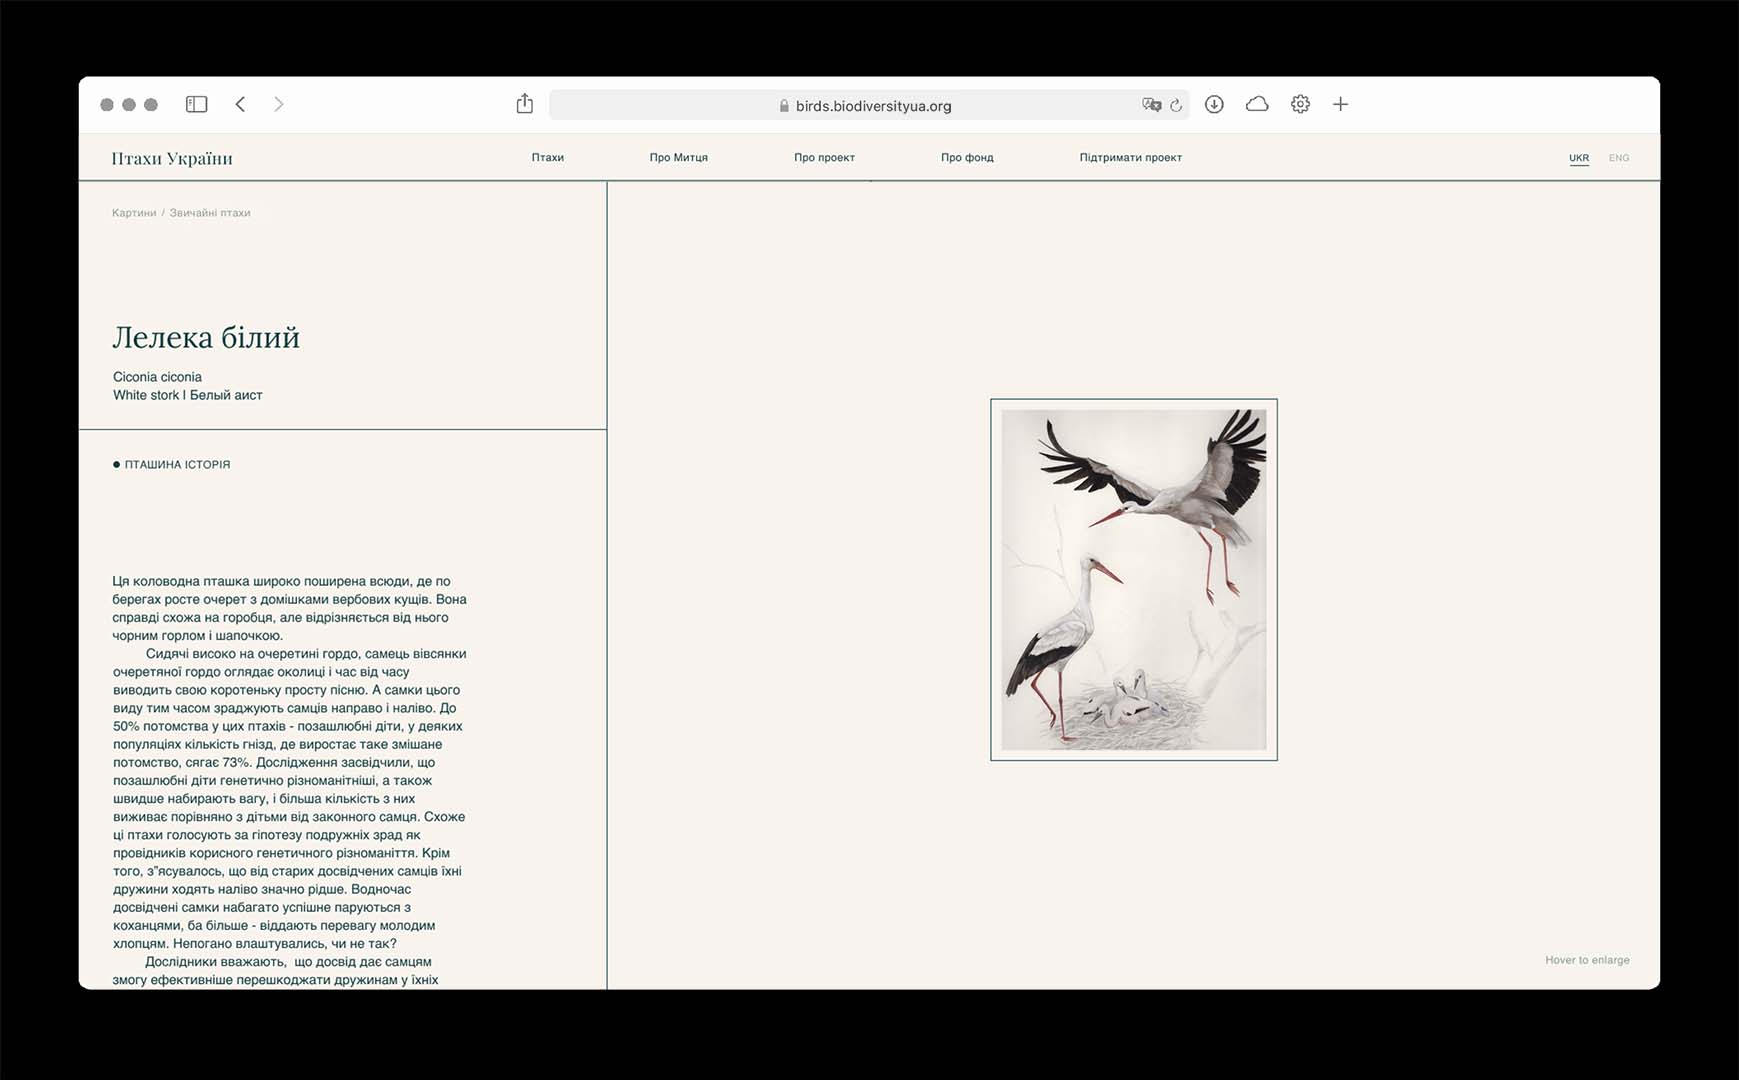Screen dimensions: 1739x1080
Task: Focus the birds.biodiversityua.org address field
Action: tap(869, 105)
